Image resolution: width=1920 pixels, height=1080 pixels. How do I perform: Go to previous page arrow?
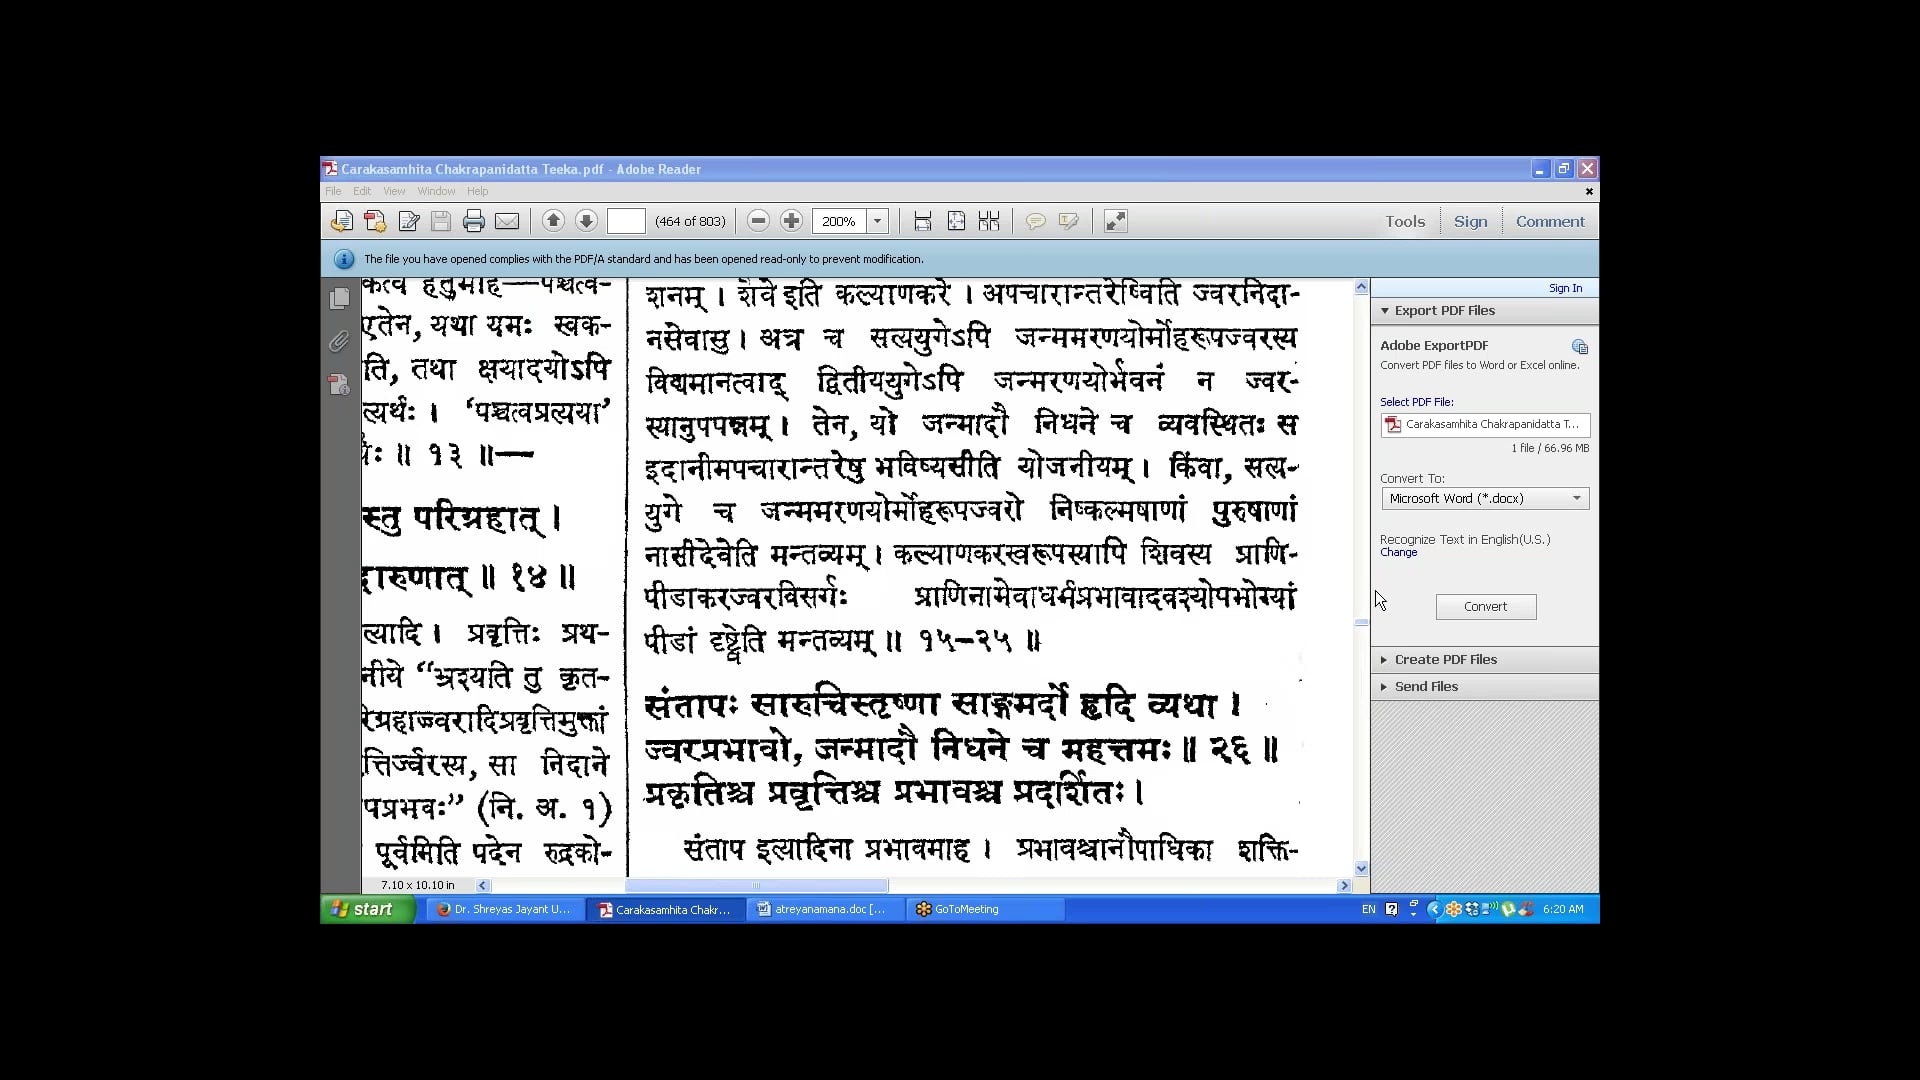[553, 222]
